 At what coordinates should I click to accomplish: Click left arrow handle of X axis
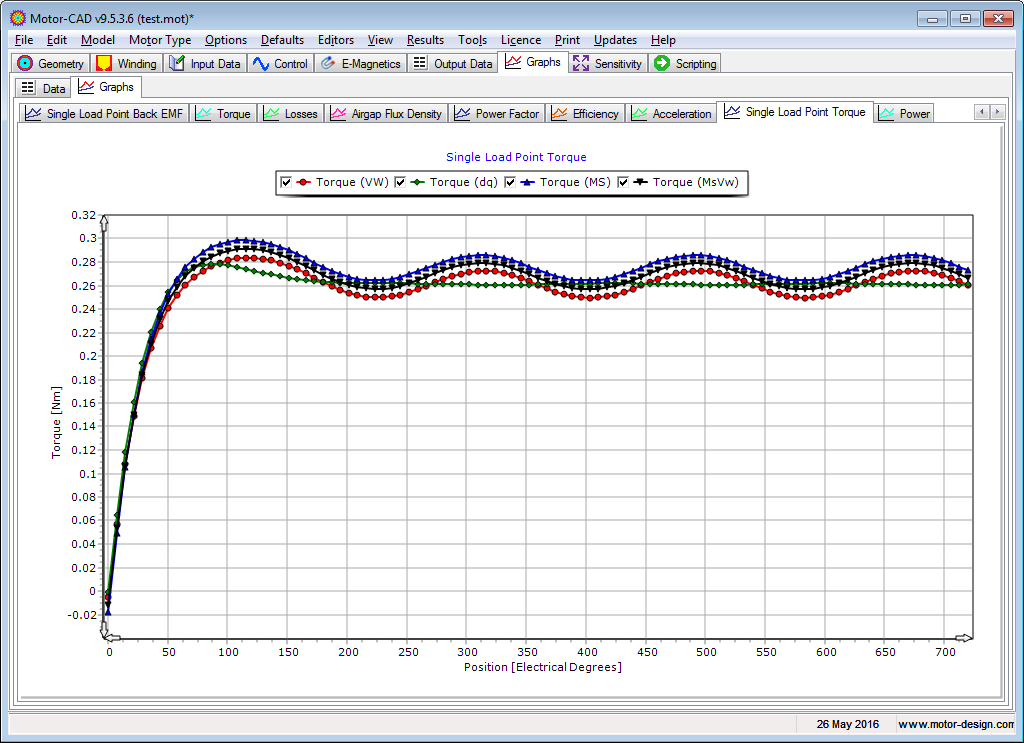tap(113, 638)
